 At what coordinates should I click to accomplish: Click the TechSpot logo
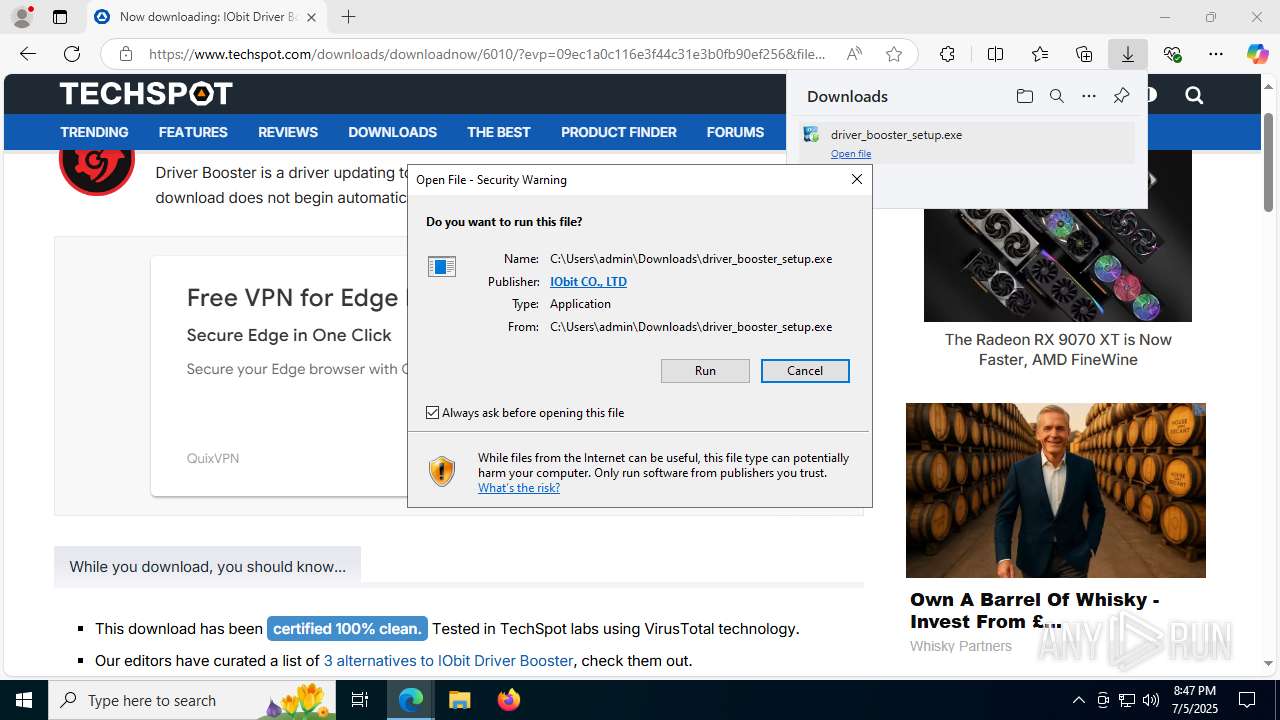tap(146, 94)
